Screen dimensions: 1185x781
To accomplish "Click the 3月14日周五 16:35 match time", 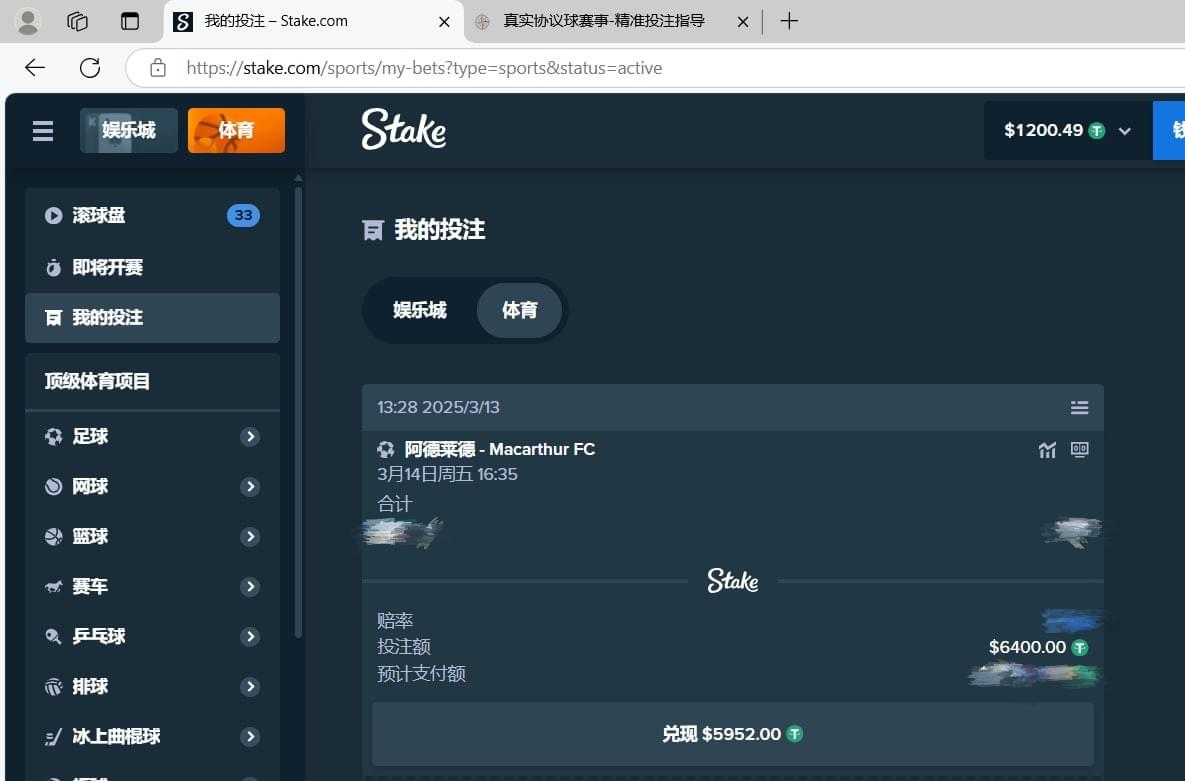I will pyautogui.click(x=447, y=474).
